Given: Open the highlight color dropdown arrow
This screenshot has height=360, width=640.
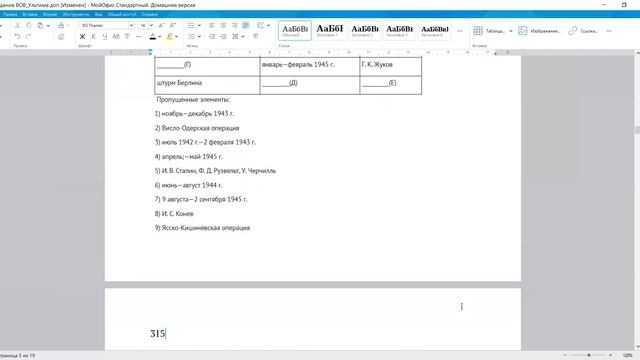Looking at the screenshot, I should click(x=177, y=37).
